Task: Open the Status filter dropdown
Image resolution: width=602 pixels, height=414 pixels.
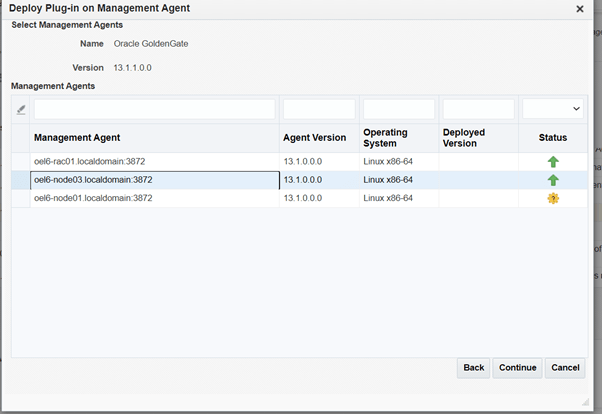Action: click(553, 108)
